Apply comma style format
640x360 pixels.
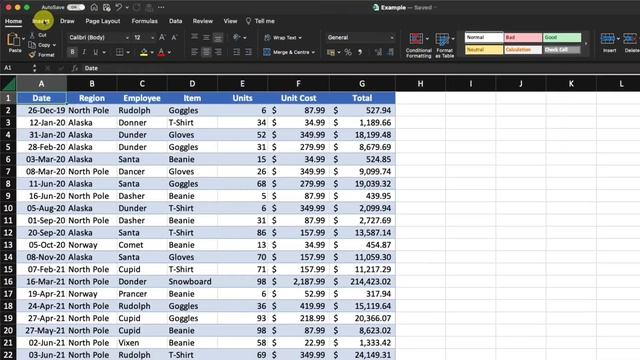pos(360,52)
